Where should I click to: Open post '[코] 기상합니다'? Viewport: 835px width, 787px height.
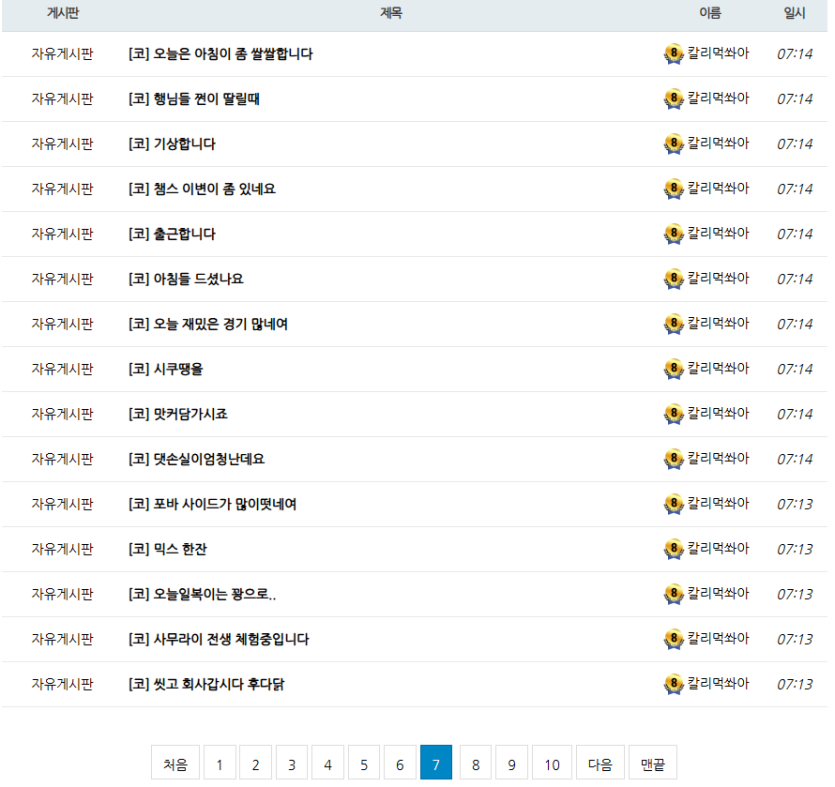(x=172, y=144)
